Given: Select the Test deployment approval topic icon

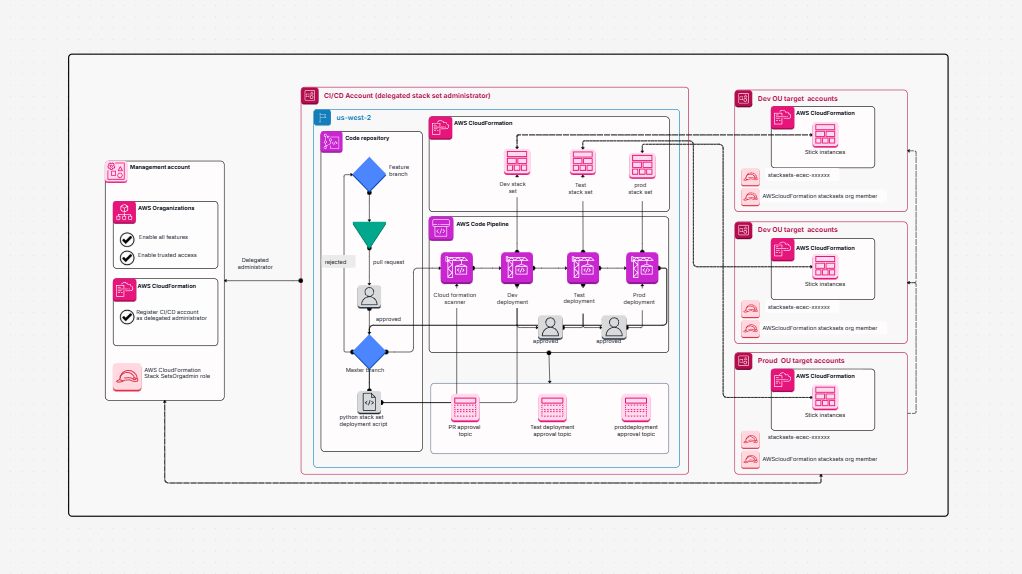Looking at the screenshot, I should (552, 409).
